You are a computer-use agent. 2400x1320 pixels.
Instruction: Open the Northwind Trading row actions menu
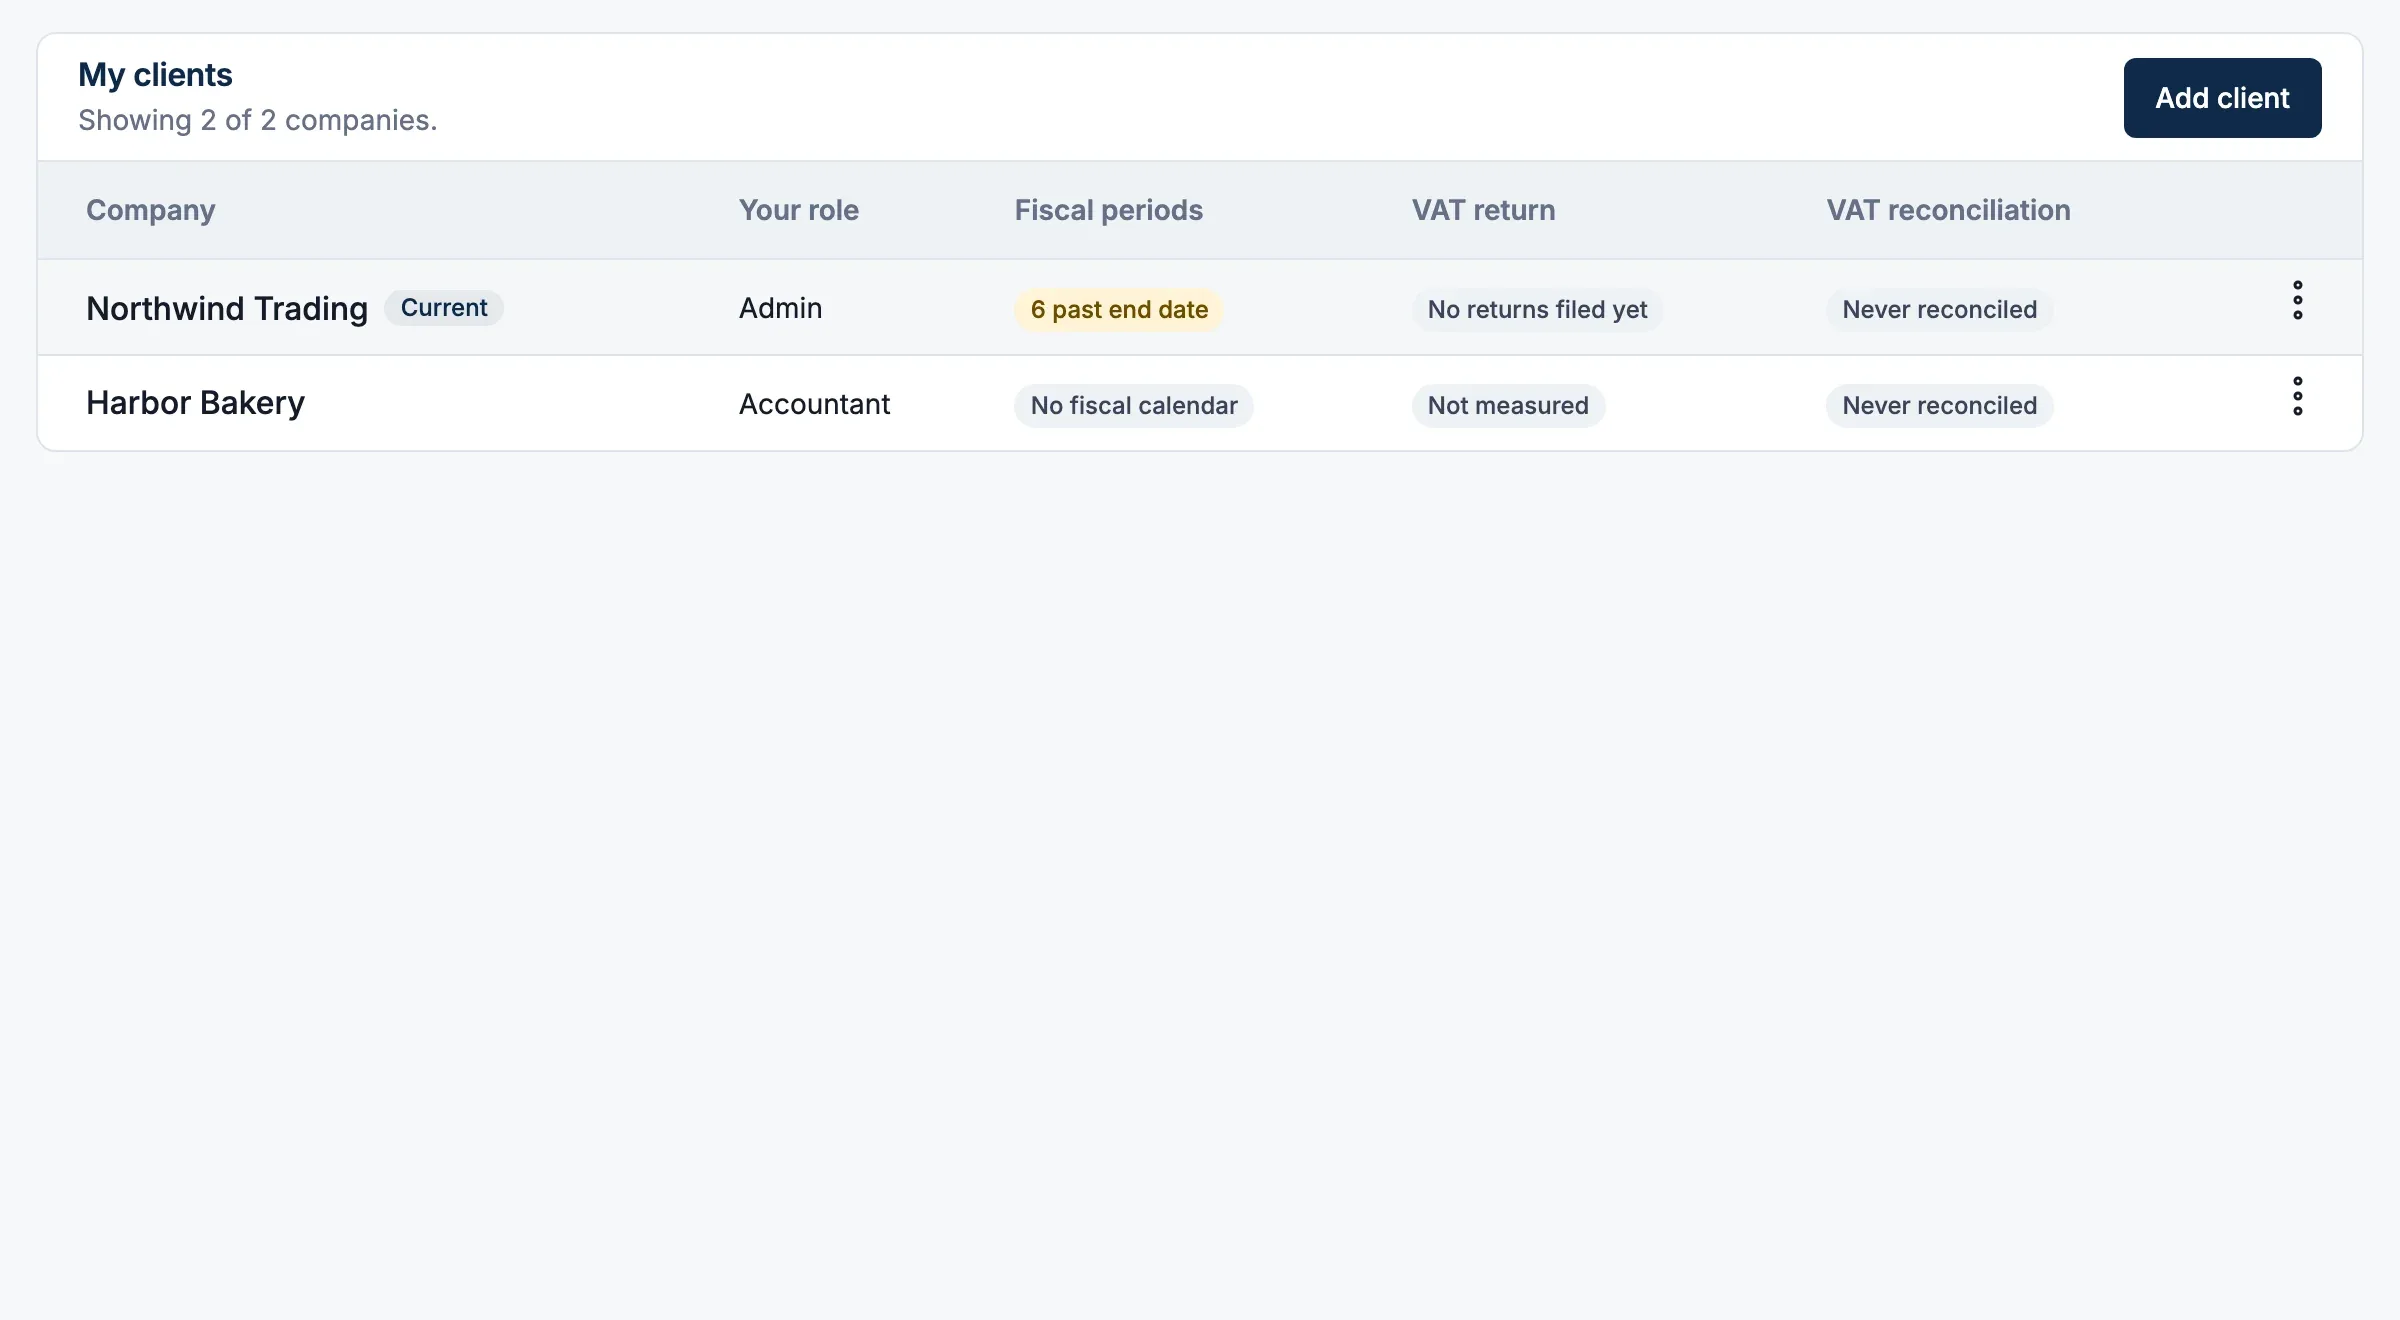[x=2297, y=300]
